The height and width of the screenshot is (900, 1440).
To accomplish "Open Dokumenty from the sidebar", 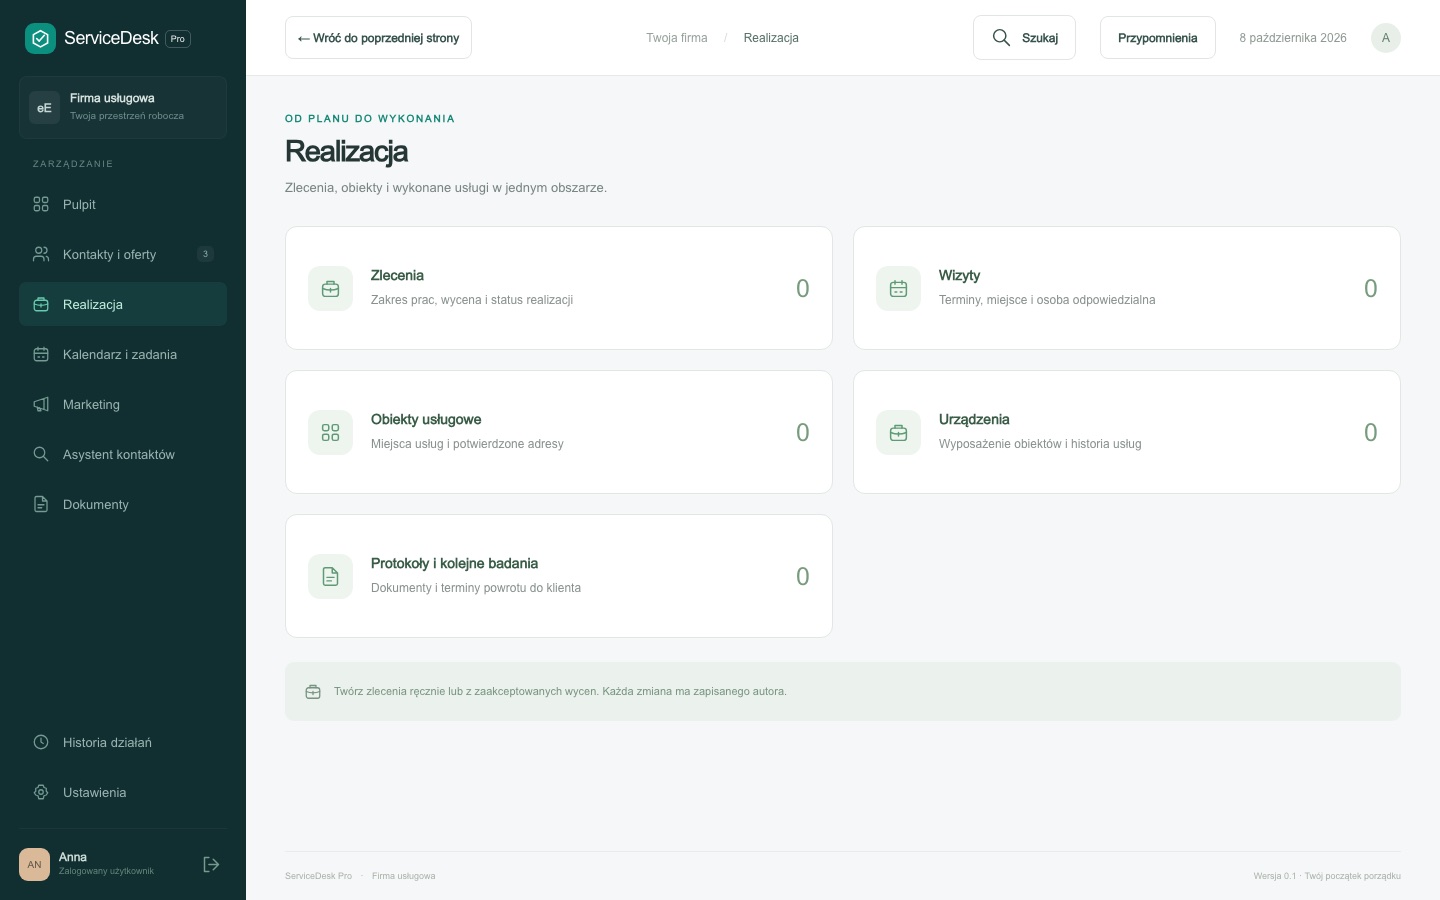I will click(123, 504).
